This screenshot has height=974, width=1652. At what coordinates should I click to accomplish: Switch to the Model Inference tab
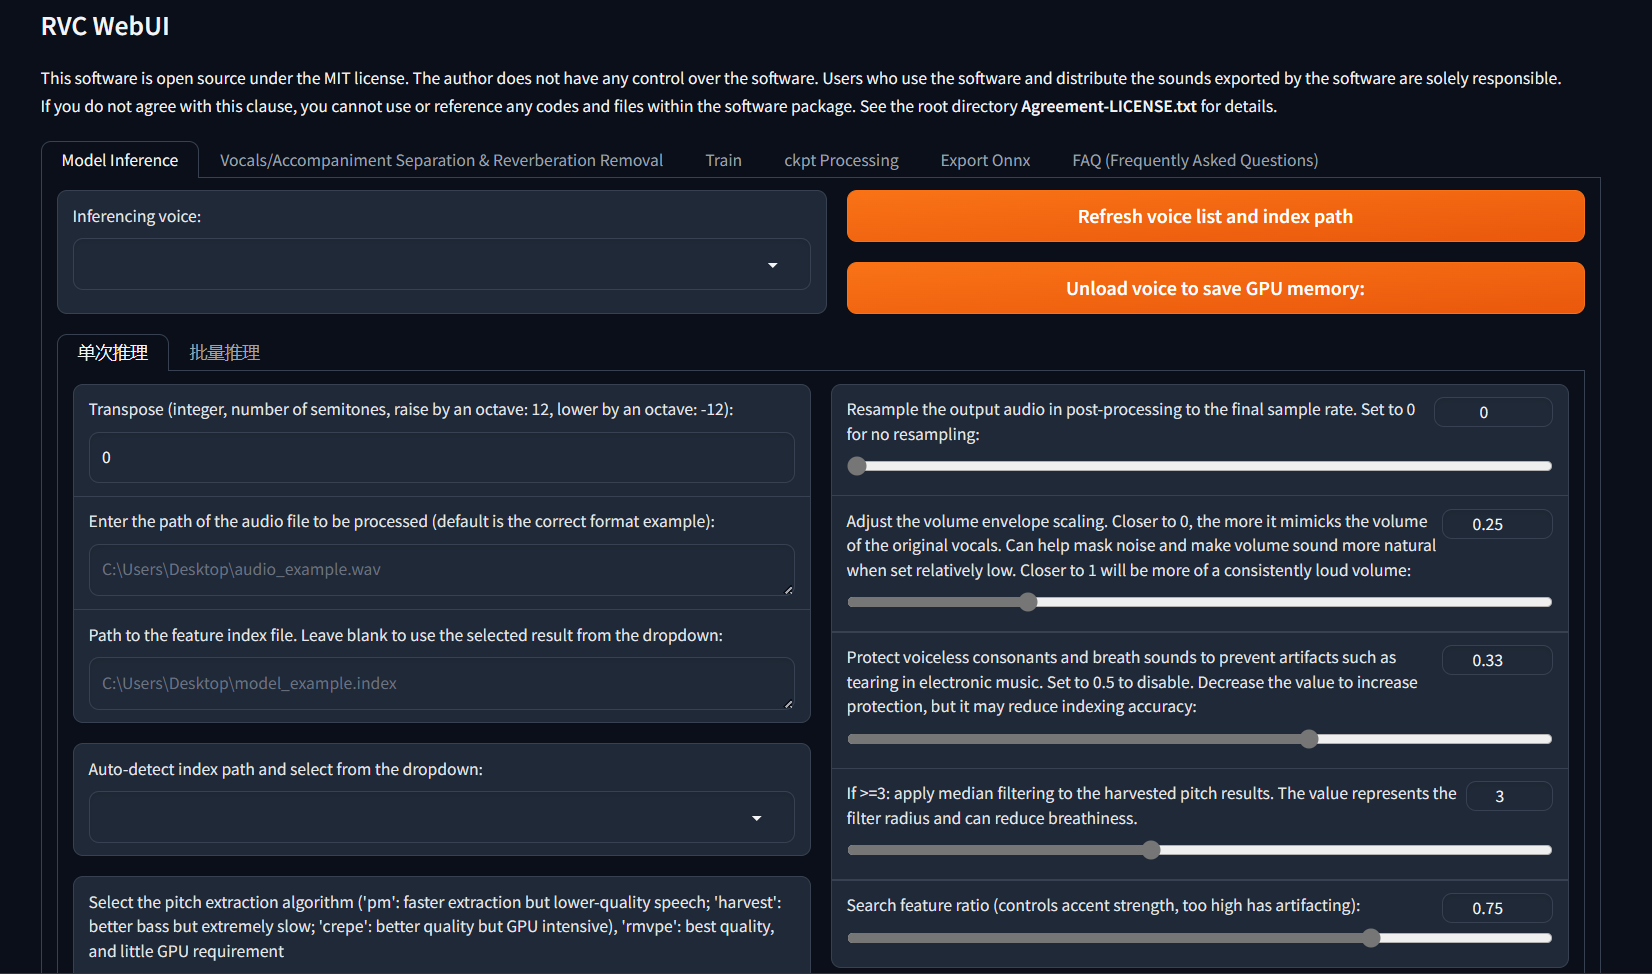(x=120, y=160)
